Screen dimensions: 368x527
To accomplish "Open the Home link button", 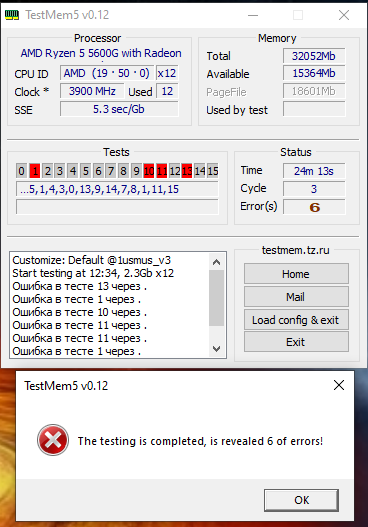I will pyautogui.click(x=296, y=274).
